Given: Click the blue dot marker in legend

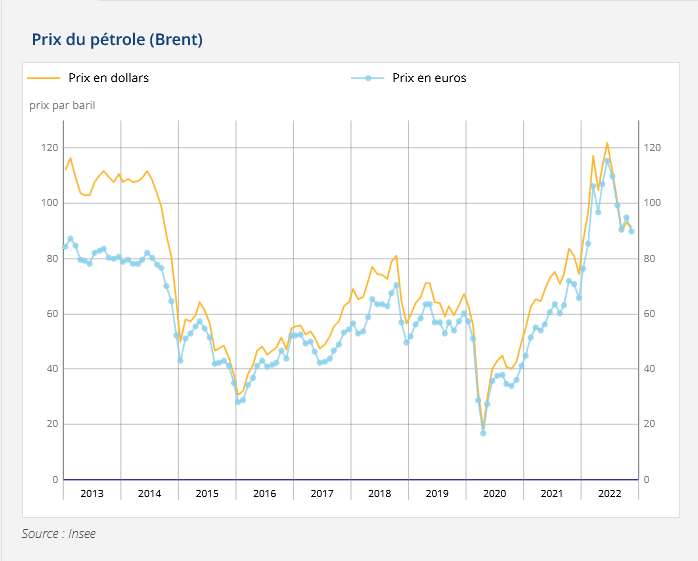Looking at the screenshot, I should click(368, 77).
